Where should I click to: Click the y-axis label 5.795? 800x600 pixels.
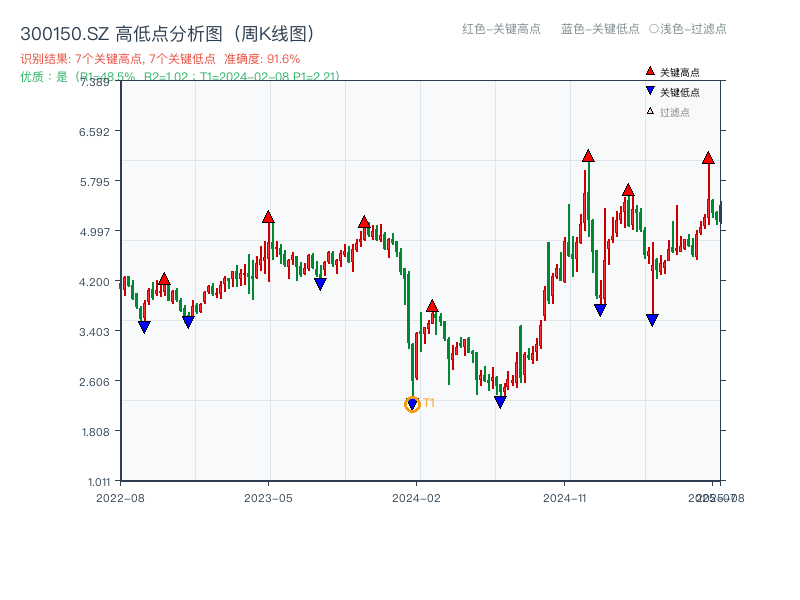point(94,182)
